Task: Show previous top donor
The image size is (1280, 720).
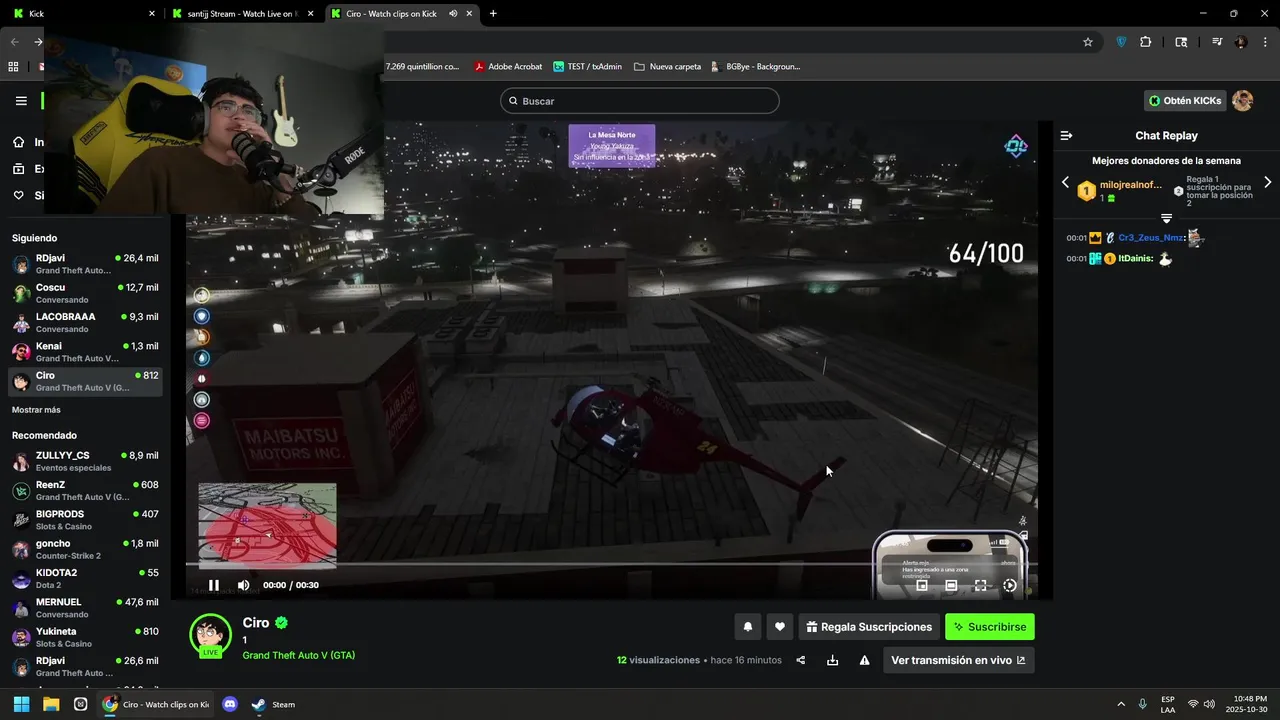Action: (x=1065, y=183)
